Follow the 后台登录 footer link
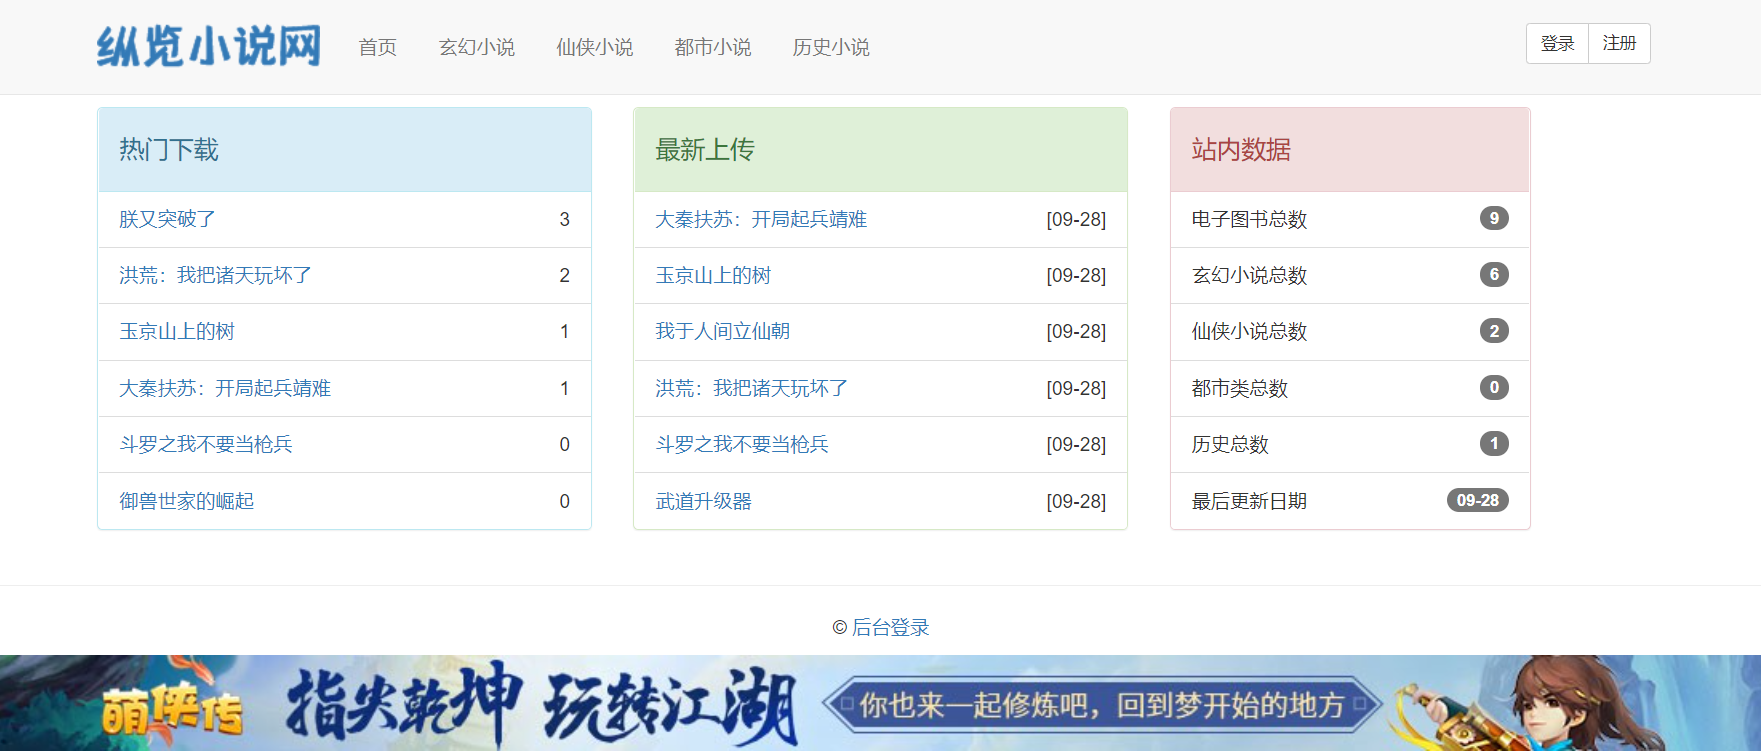 pos(890,627)
